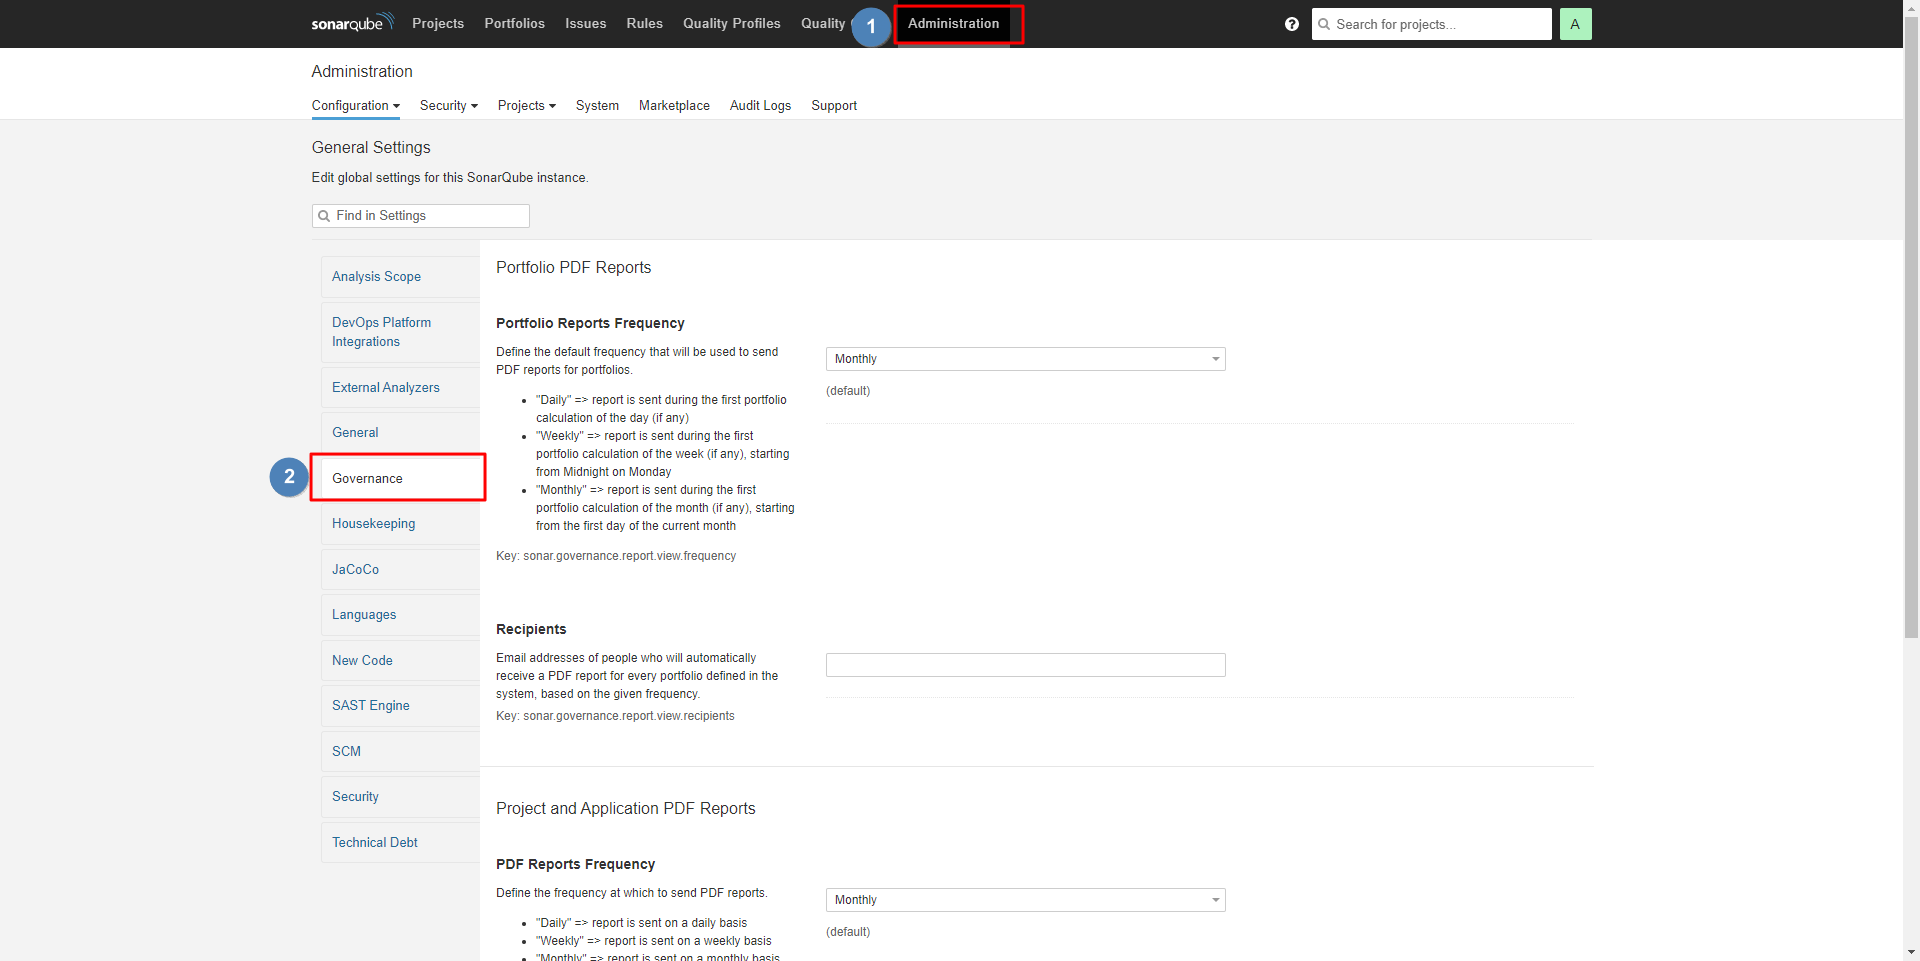The image size is (1920, 961).
Task: Open the Security submenu in Administration
Action: (x=448, y=106)
